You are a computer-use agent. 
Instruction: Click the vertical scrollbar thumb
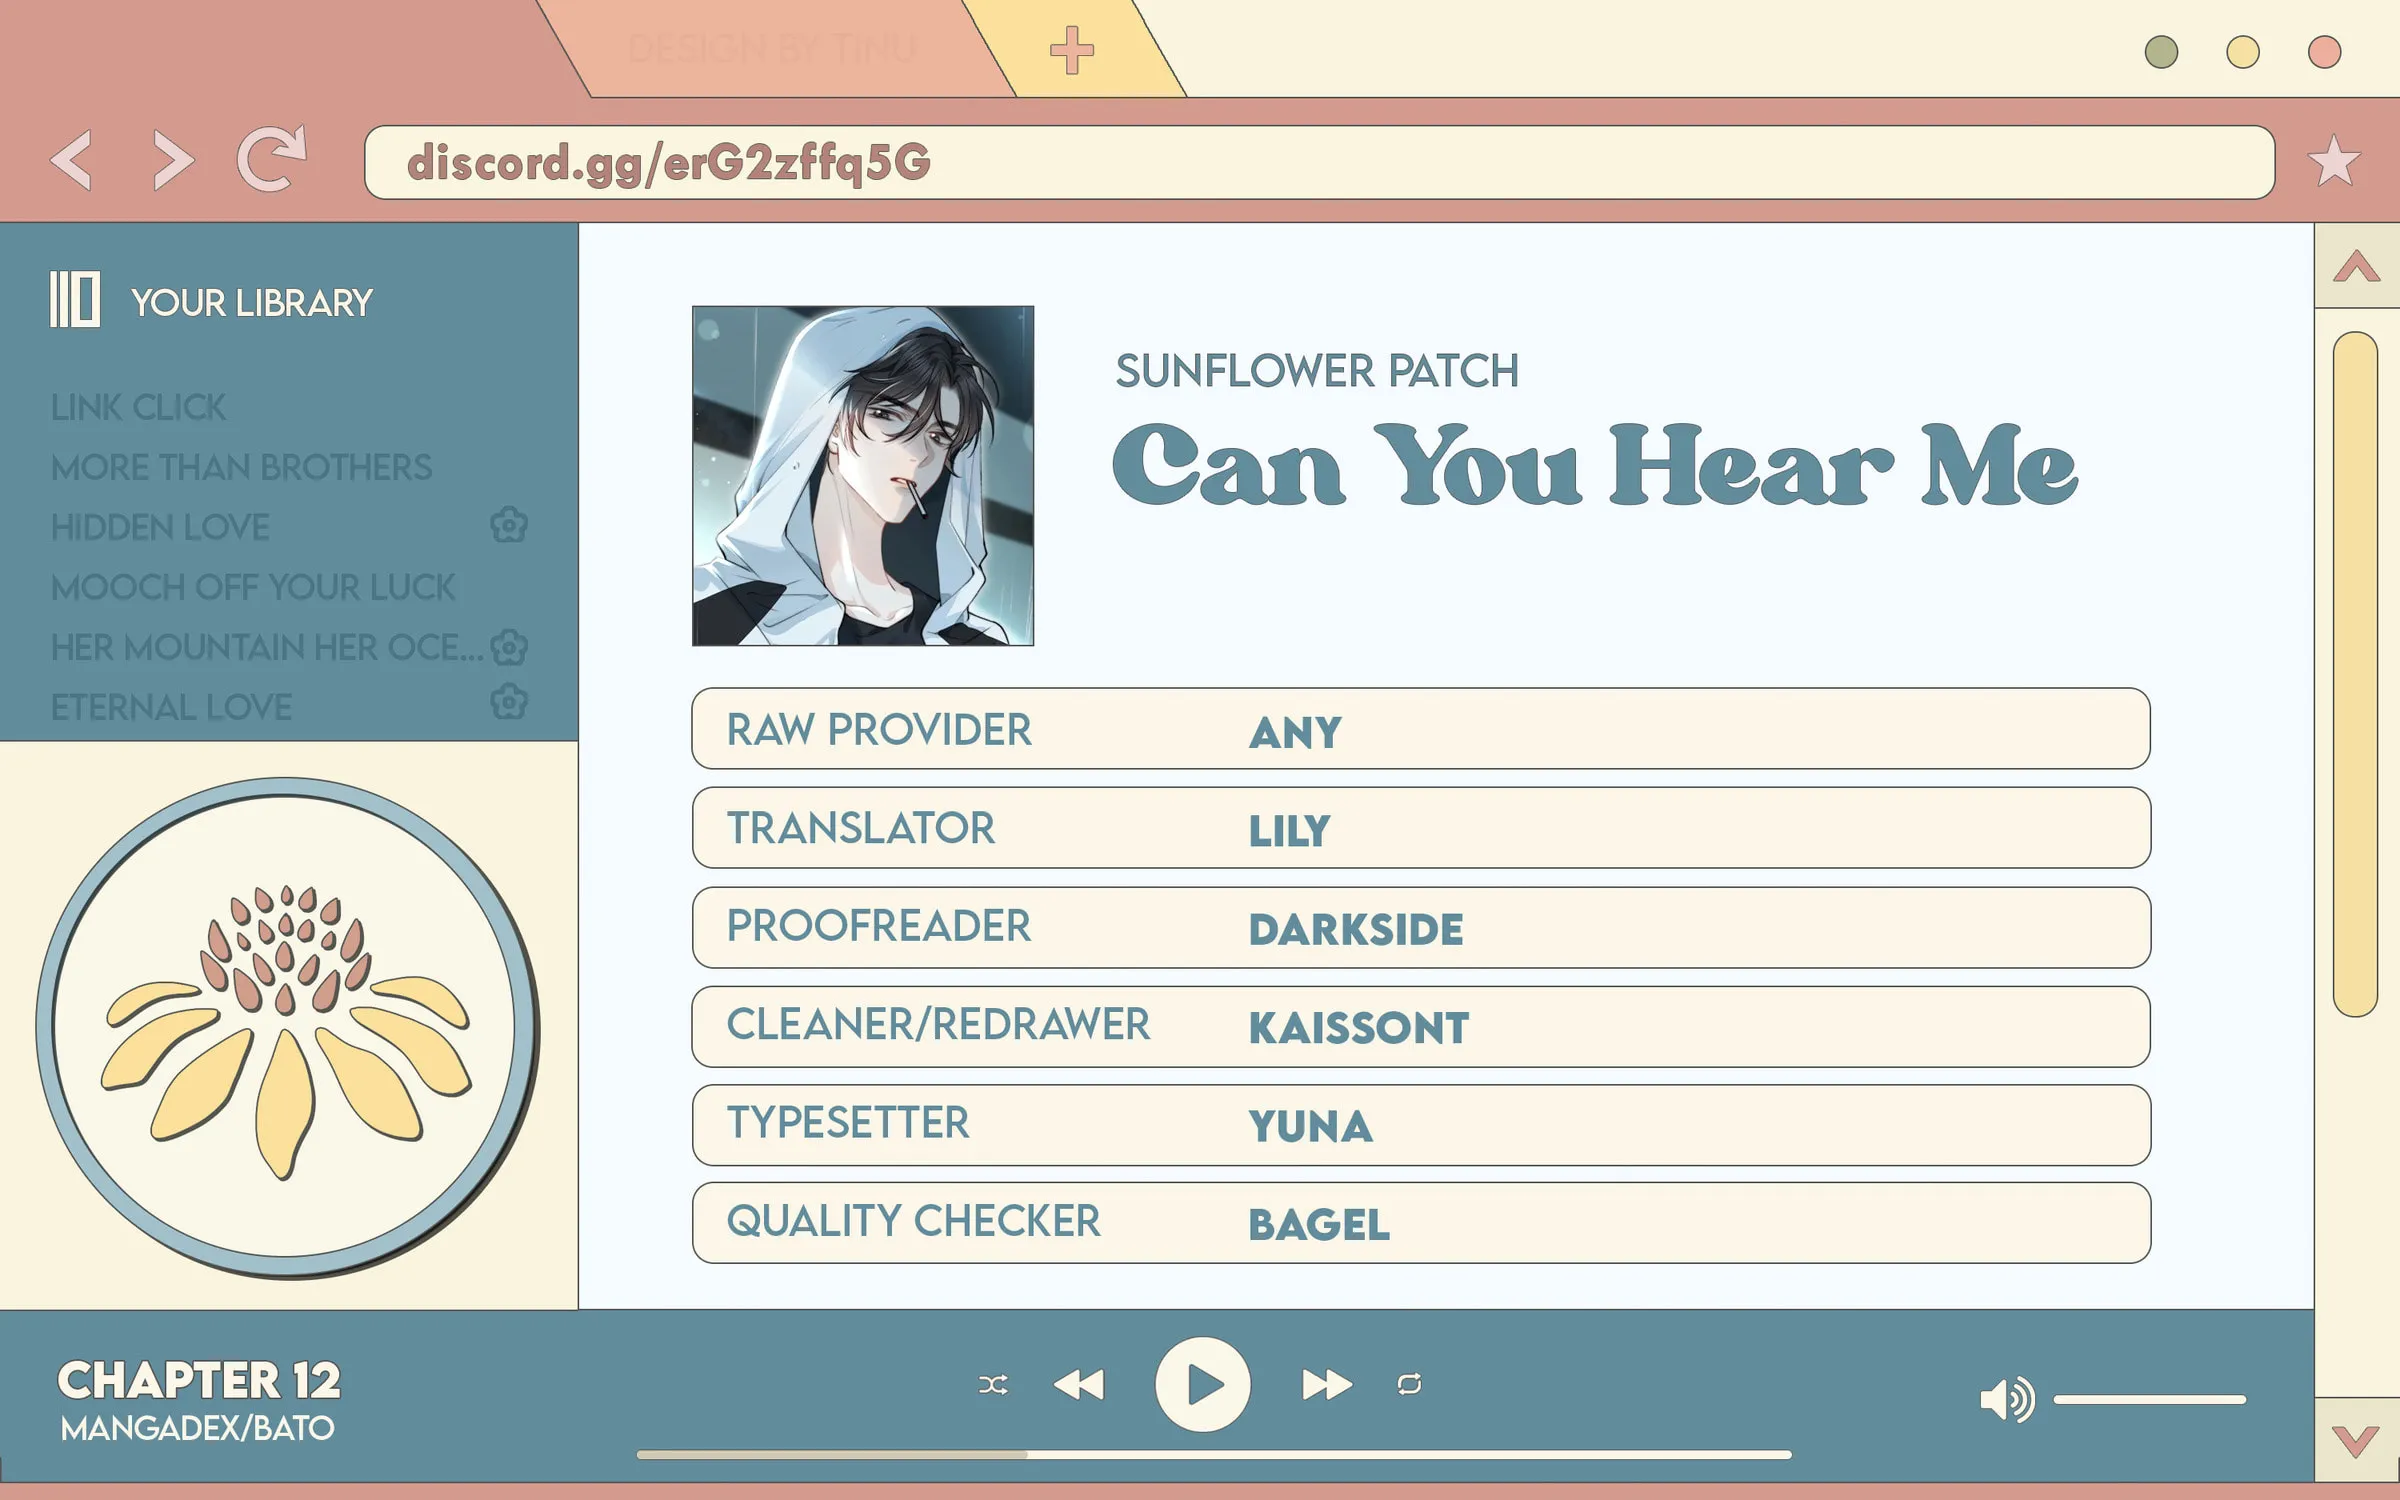(x=2355, y=674)
